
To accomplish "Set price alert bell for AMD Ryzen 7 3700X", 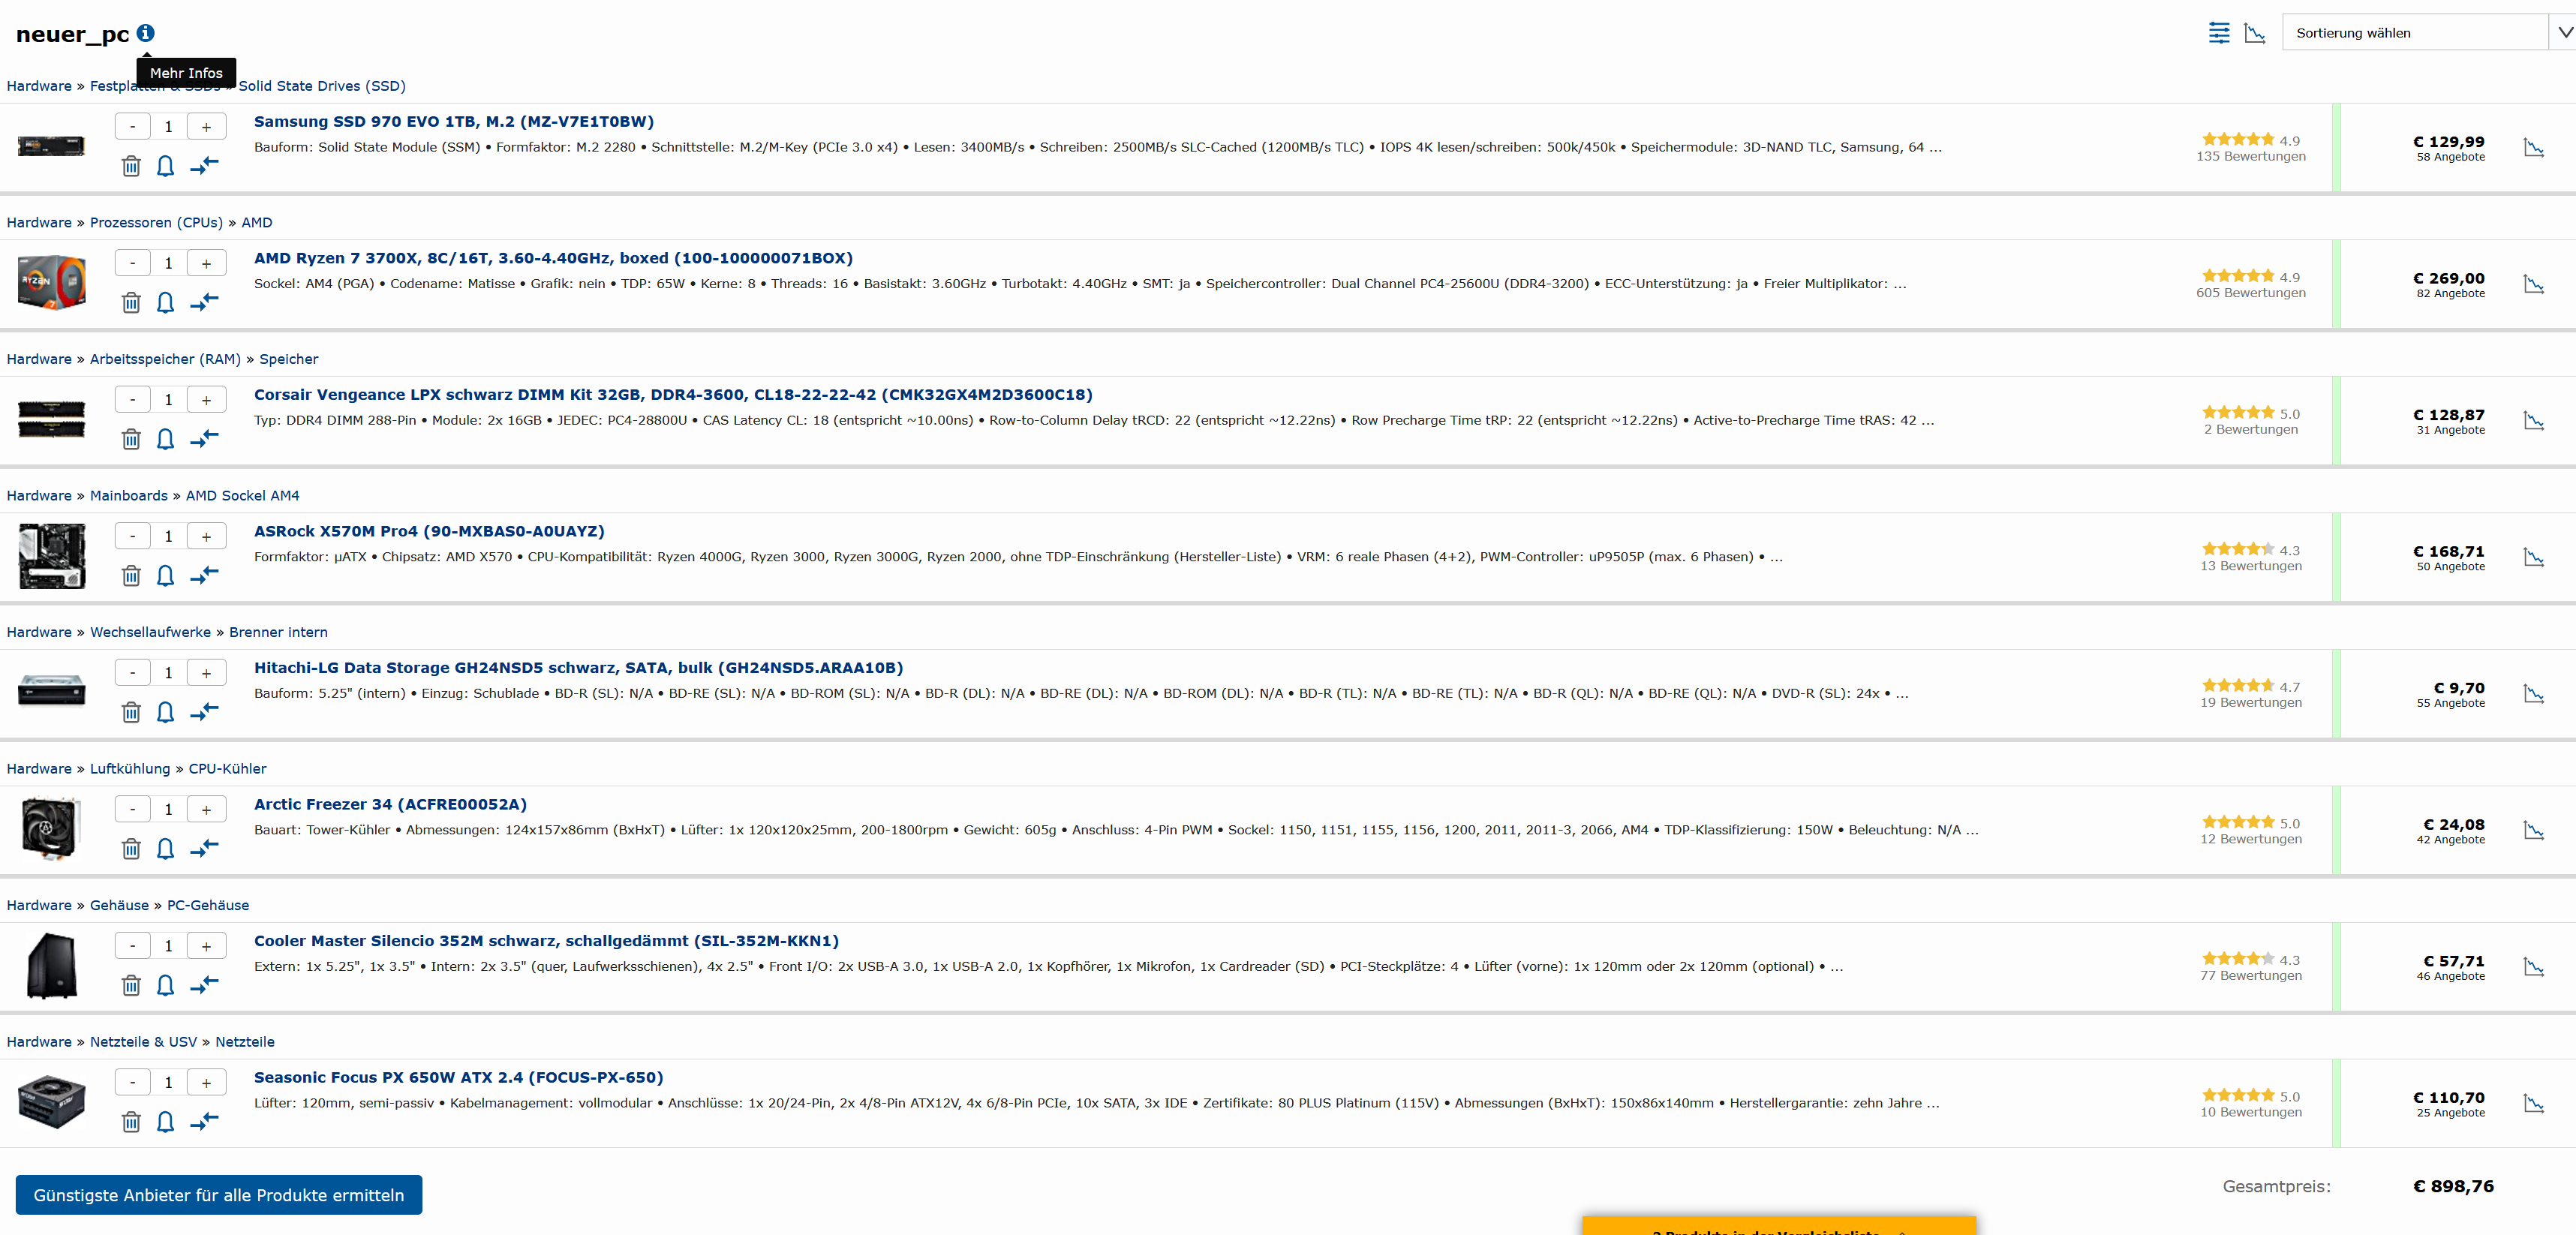I will point(166,302).
